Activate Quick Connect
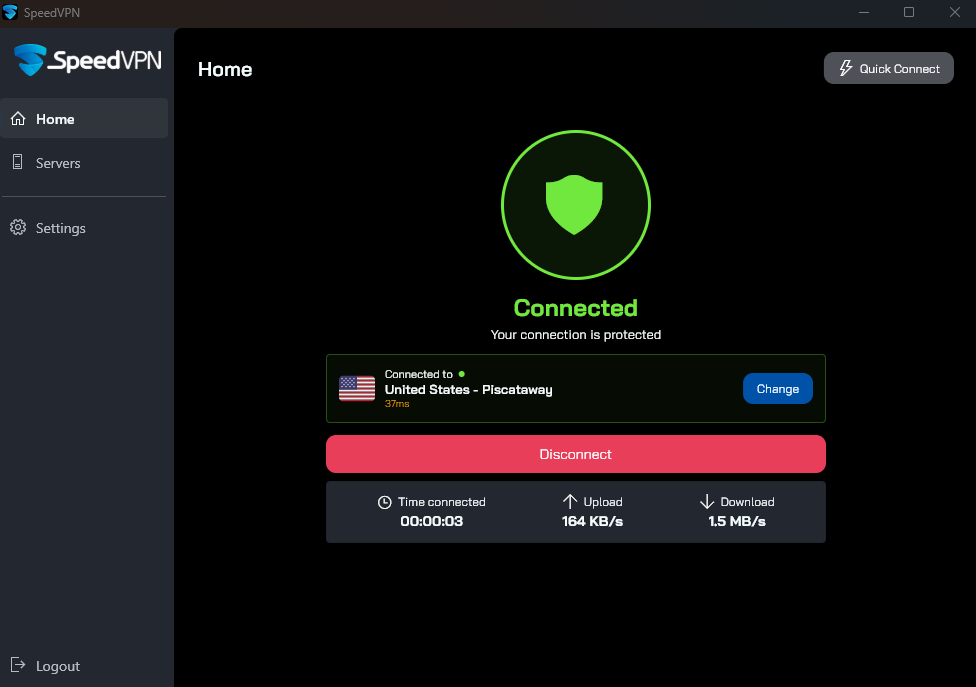This screenshot has width=976, height=687. tap(888, 68)
